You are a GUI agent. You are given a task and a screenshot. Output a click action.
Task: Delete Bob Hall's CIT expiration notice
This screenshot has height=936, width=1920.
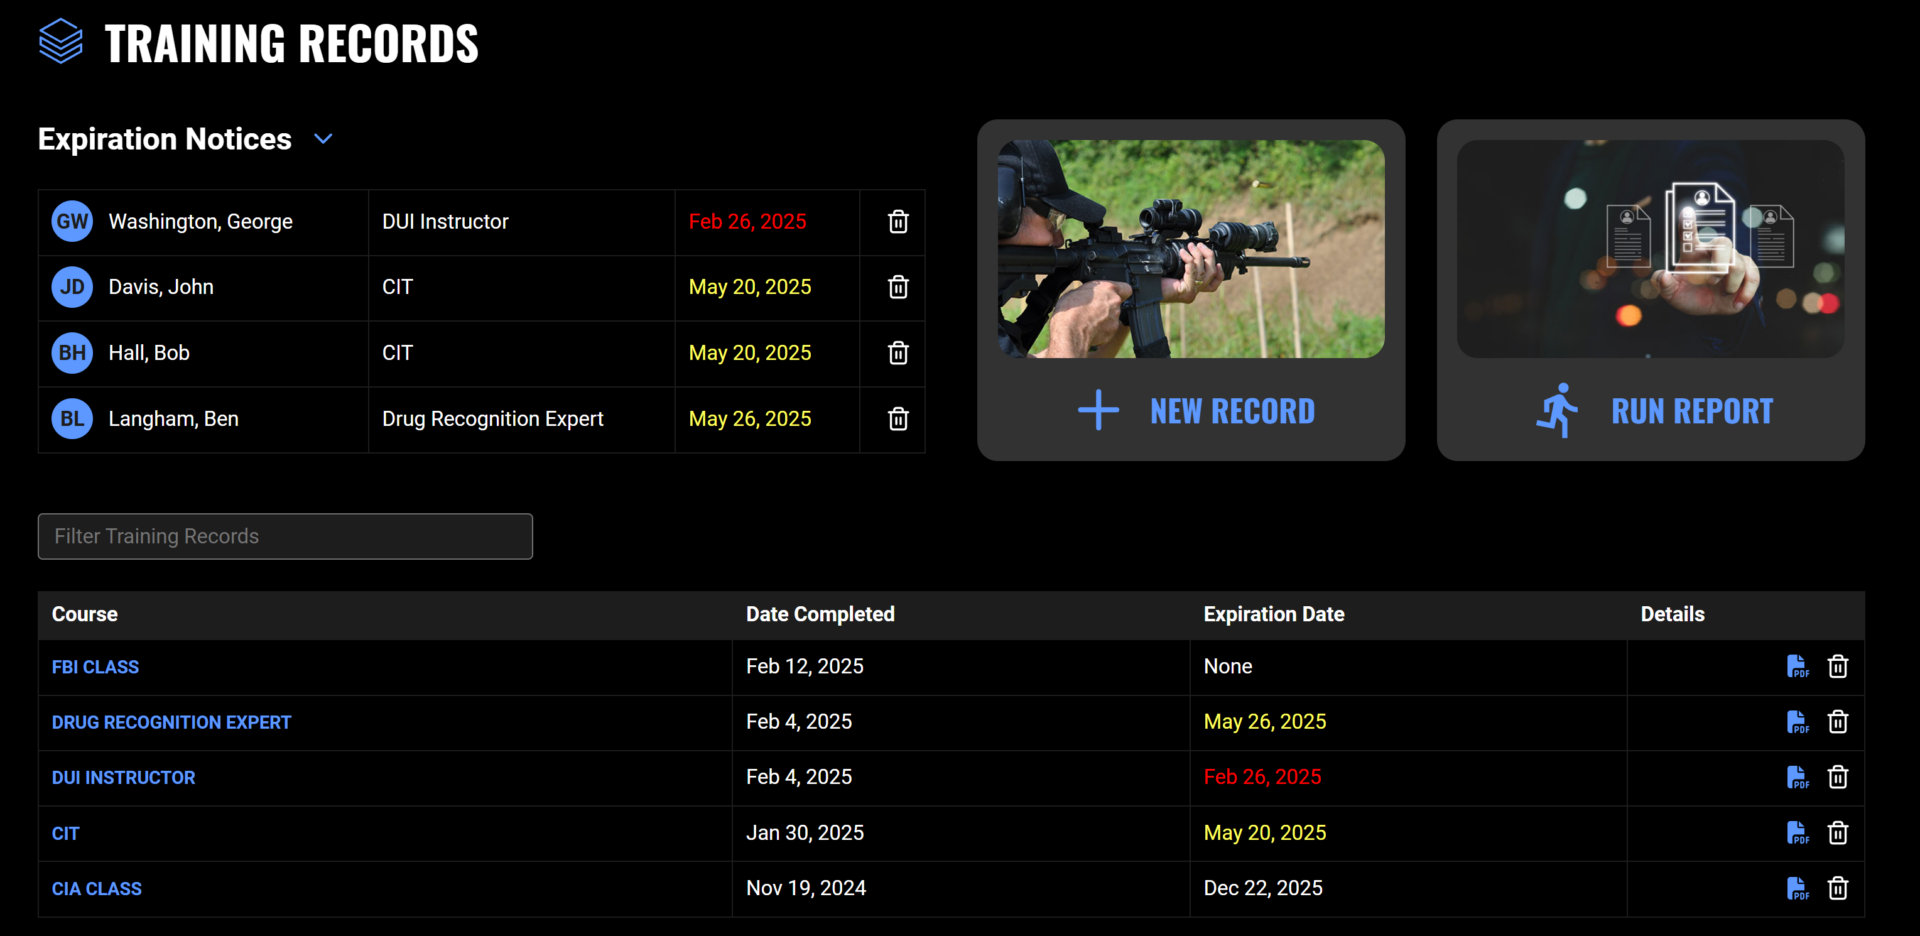coord(898,353)
